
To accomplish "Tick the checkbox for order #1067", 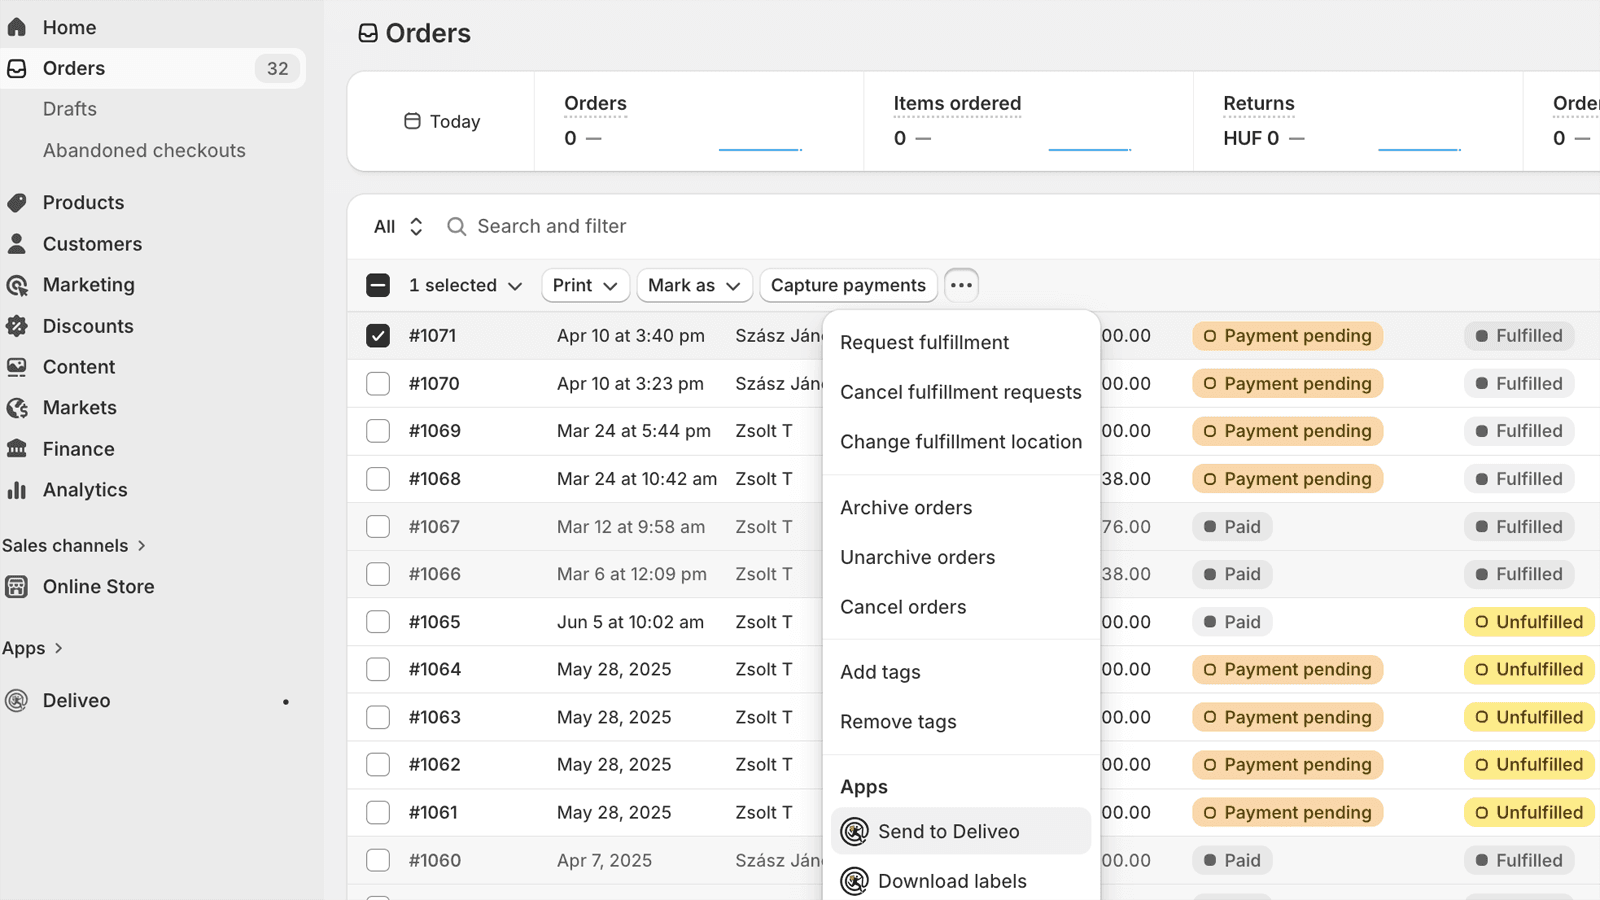I will [378, 527].
